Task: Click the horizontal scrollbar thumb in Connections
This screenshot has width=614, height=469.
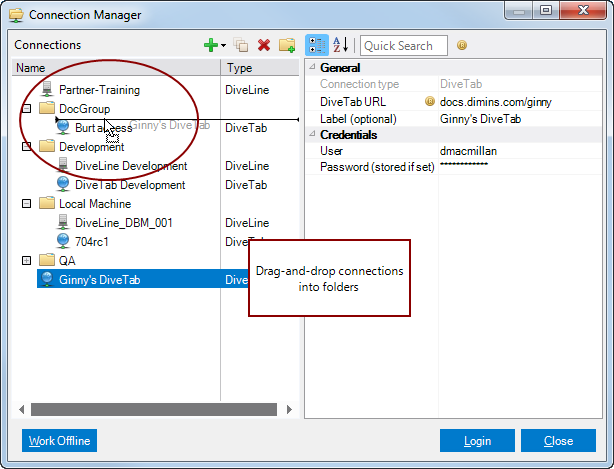Action: click(x=154, y=409)
